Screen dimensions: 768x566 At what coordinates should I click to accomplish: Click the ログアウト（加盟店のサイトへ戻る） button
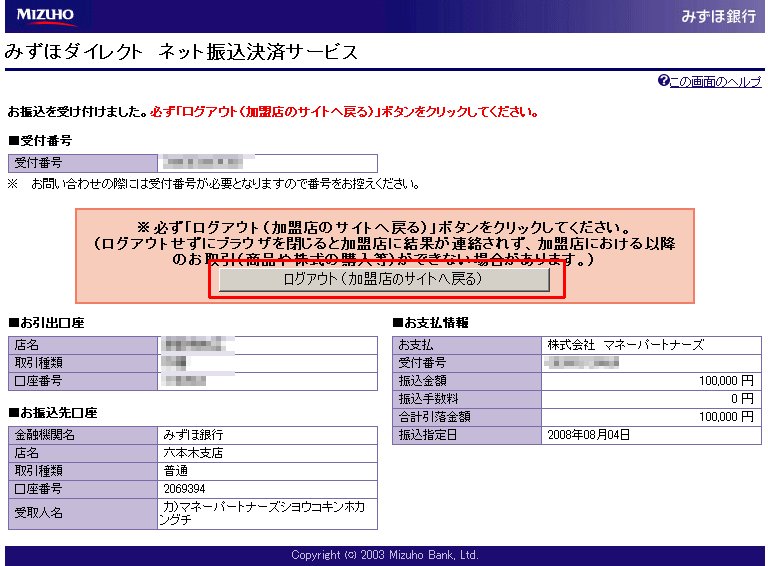click(x=384, y=280)
